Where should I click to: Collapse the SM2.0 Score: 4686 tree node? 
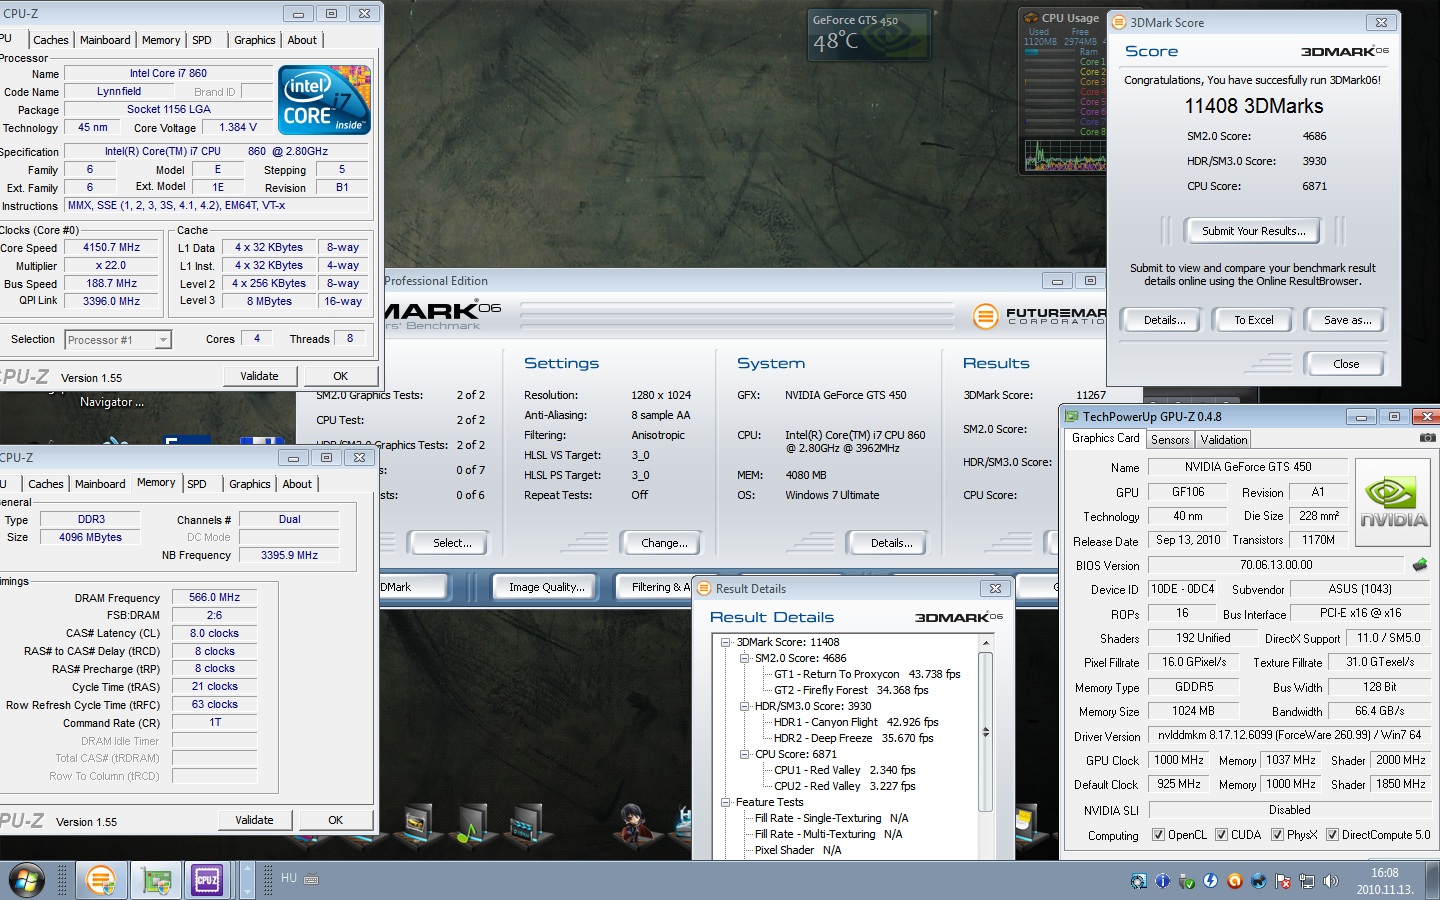pos(745,658)
